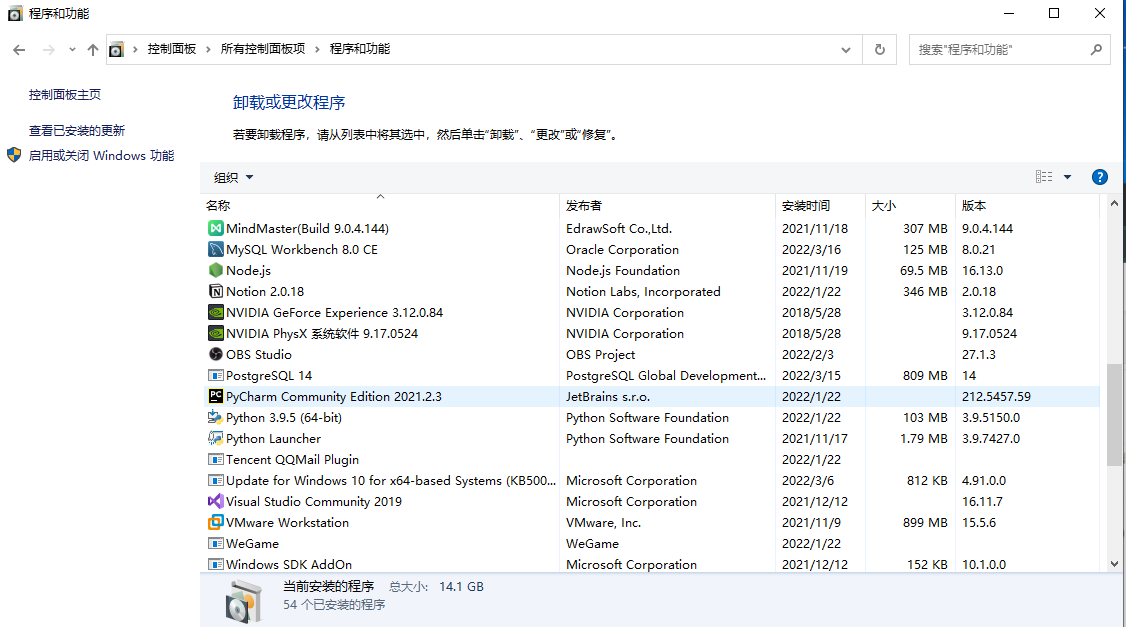Click the search magnifier icon

tap(1096, 50)
